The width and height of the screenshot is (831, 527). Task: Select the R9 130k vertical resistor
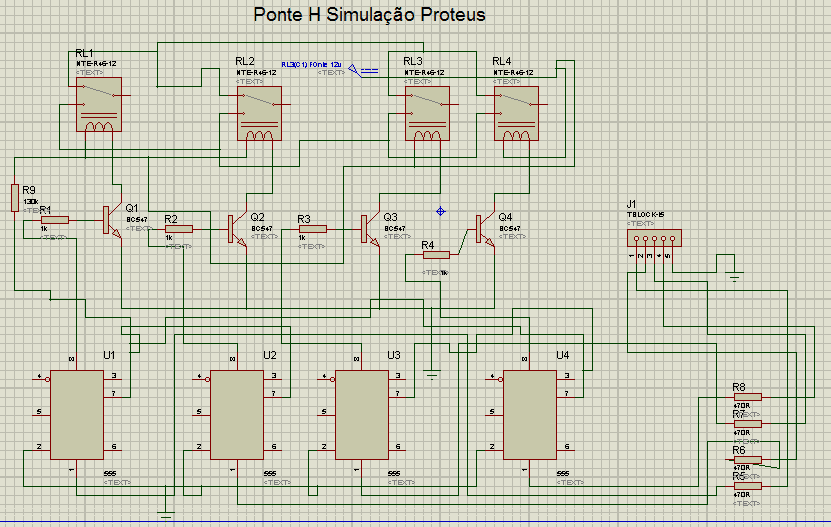15,198
